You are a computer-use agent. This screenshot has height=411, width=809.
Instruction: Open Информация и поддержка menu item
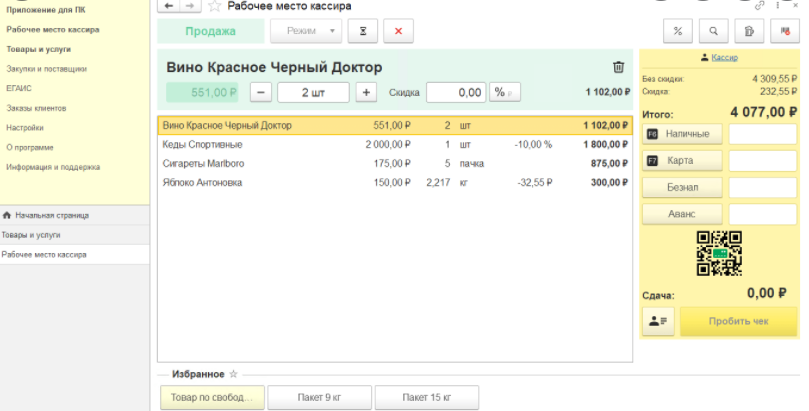[53, 167]
